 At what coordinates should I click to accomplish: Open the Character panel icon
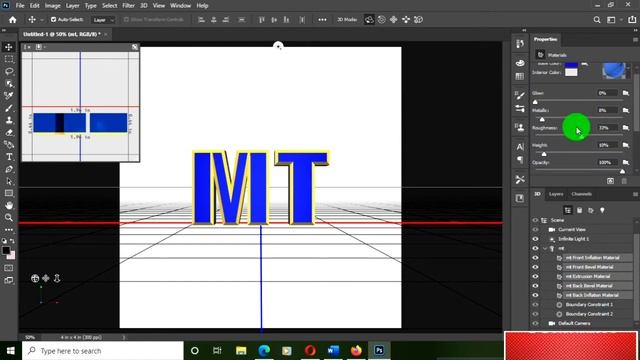pos(520,147)
